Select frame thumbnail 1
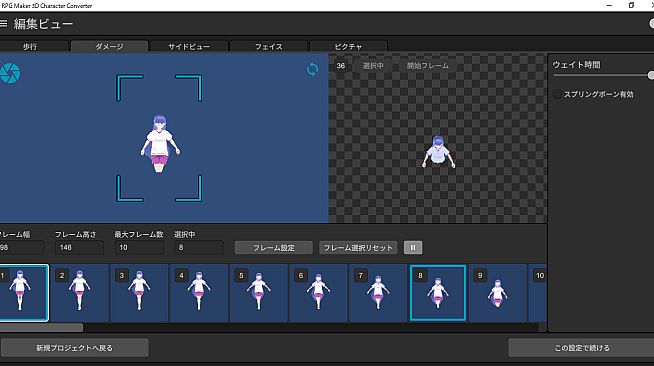The image size is (654, 366). (23, 293)
